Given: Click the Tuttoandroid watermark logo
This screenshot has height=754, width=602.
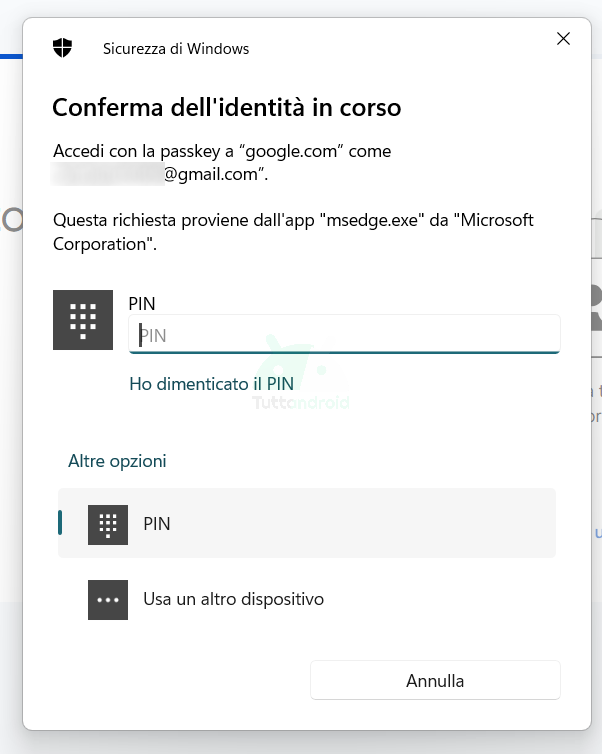Looking at the screenshot, I should coord(301,380).
